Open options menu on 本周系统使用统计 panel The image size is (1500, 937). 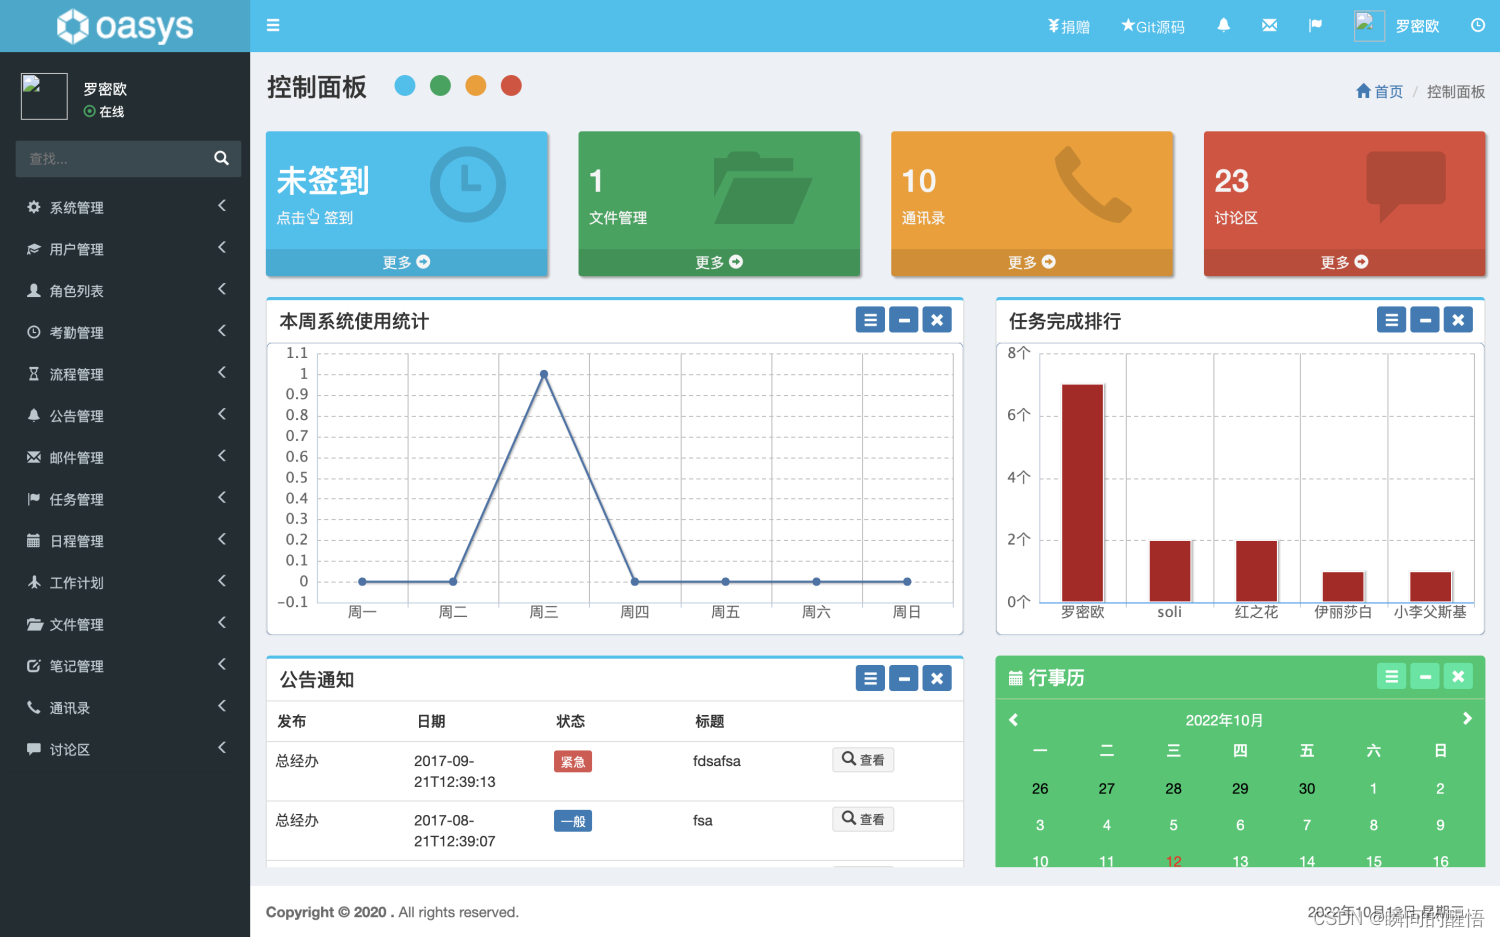pyautogui.click(x=869, y=319)
